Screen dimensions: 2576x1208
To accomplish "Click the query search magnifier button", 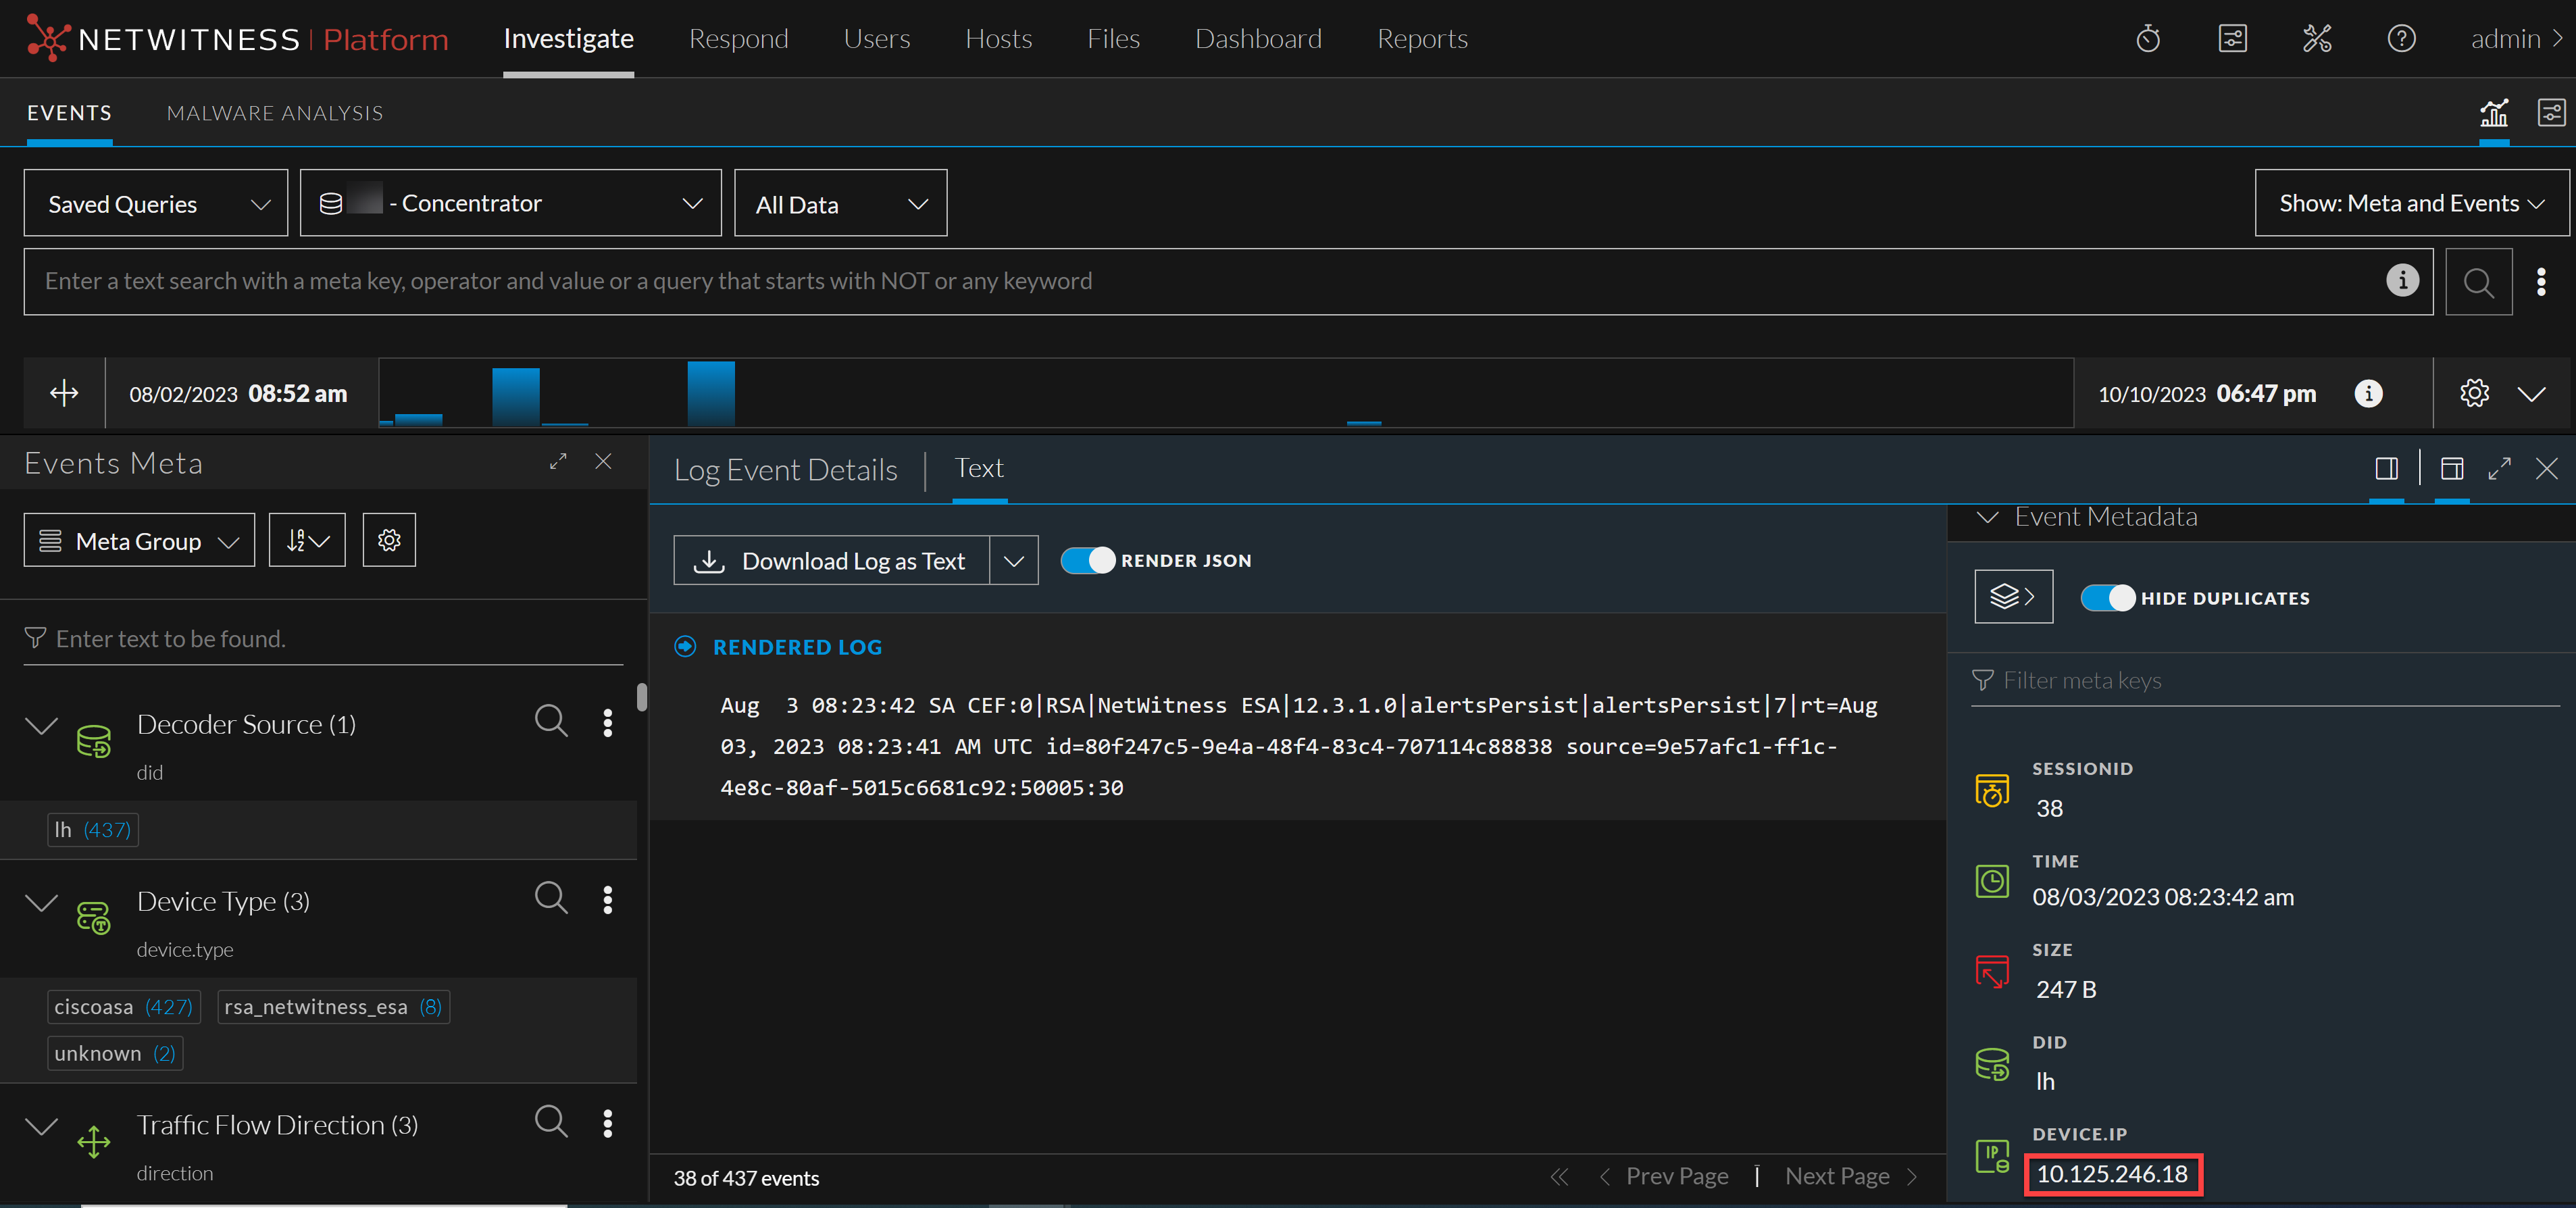I will pos(2478,282).
